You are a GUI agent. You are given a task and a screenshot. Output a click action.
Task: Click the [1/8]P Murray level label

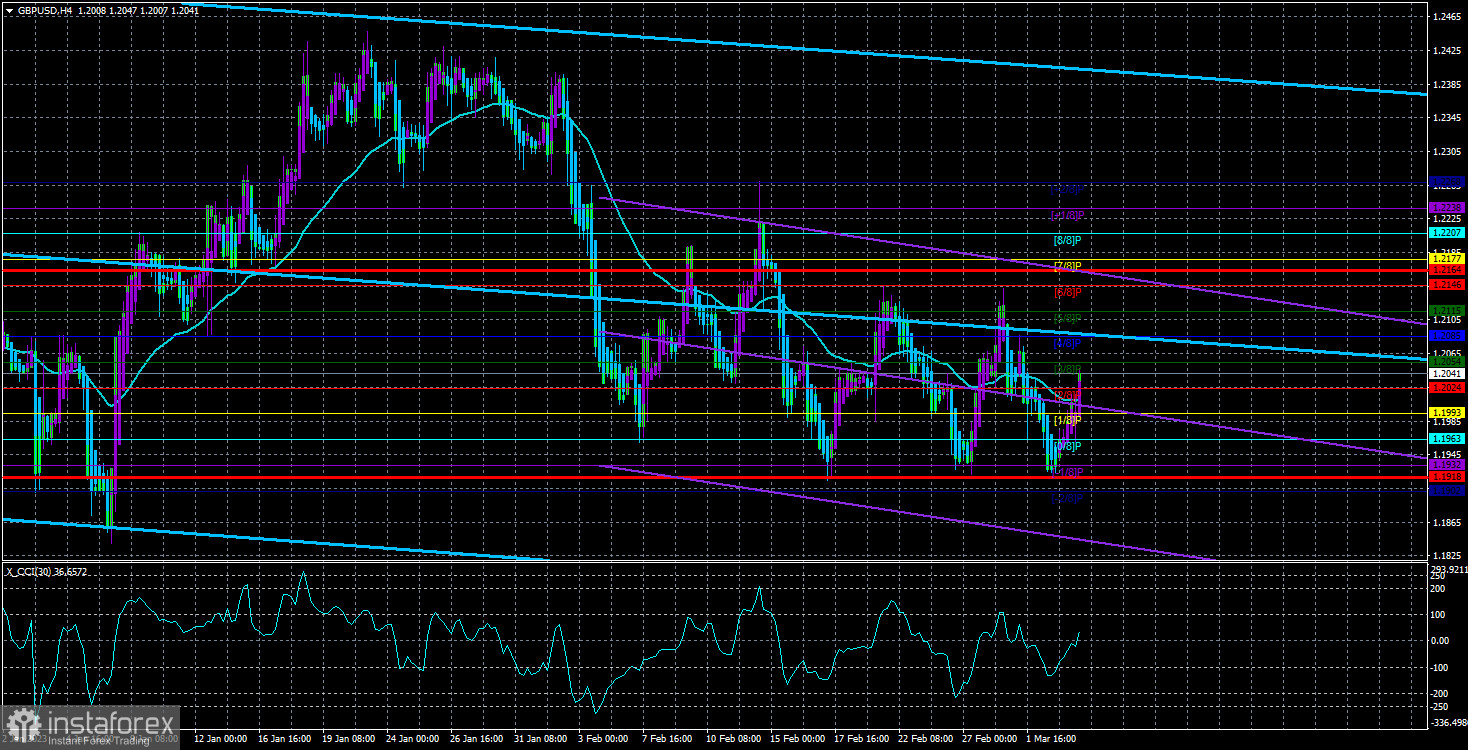(1068, 420)
